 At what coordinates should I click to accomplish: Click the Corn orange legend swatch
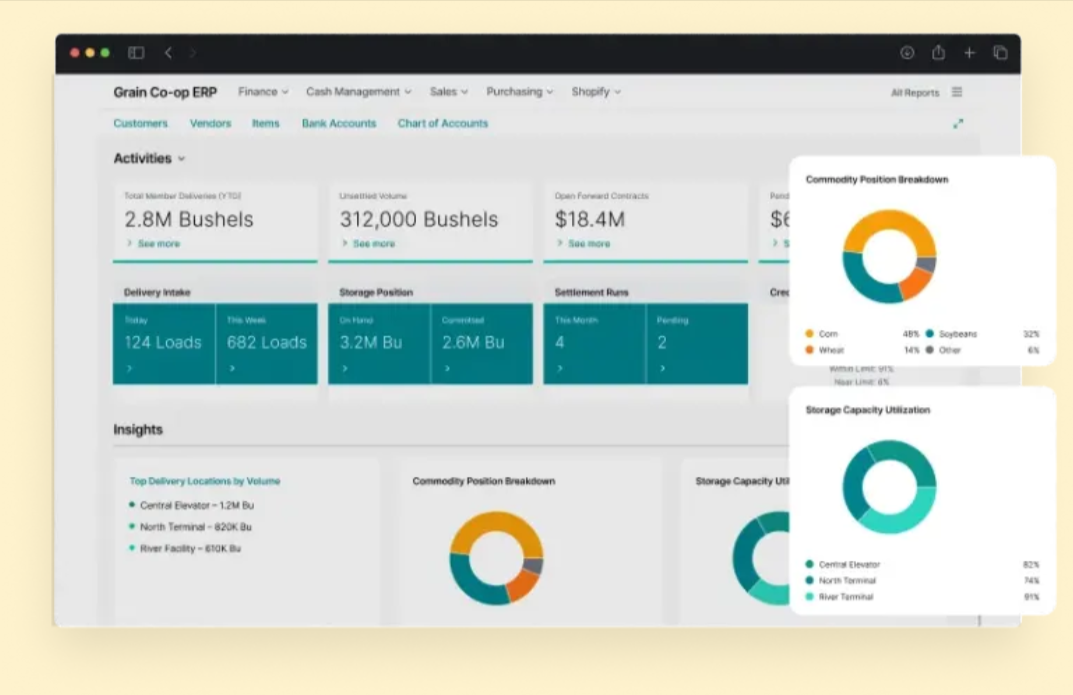click(809, 334)
